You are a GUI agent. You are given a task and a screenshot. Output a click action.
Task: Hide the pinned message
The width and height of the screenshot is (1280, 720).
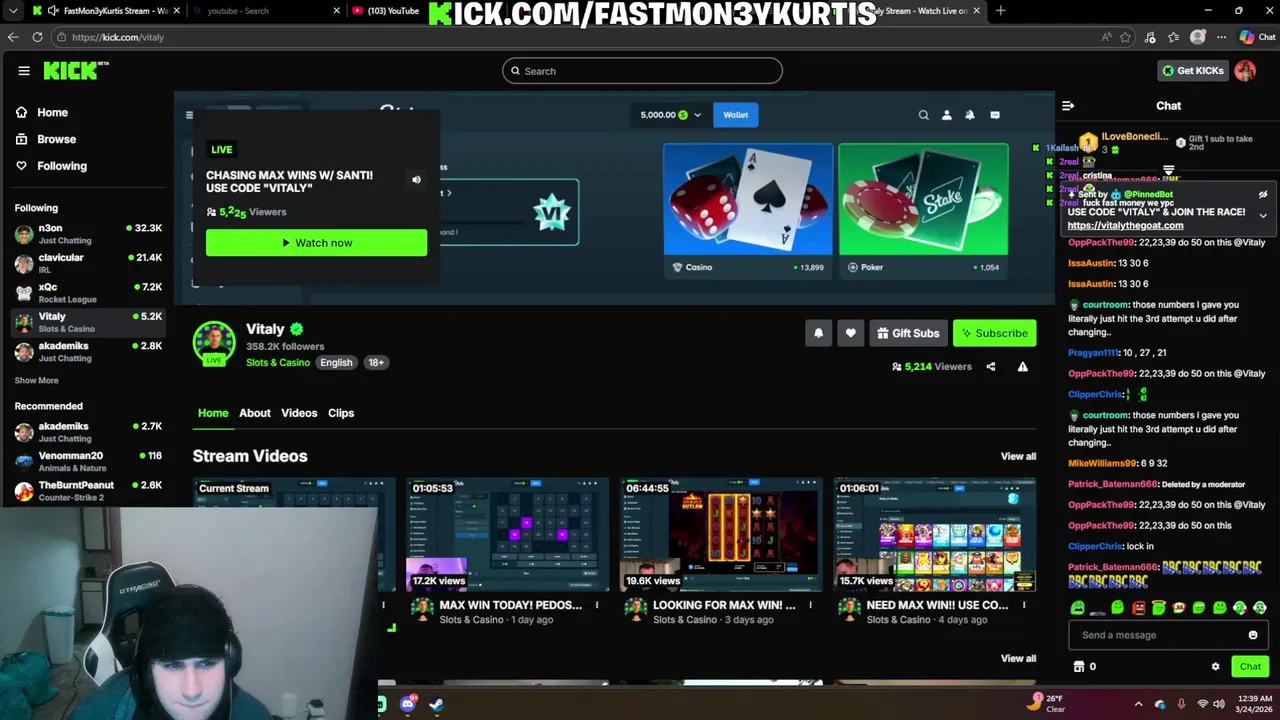coord(1263,195)
